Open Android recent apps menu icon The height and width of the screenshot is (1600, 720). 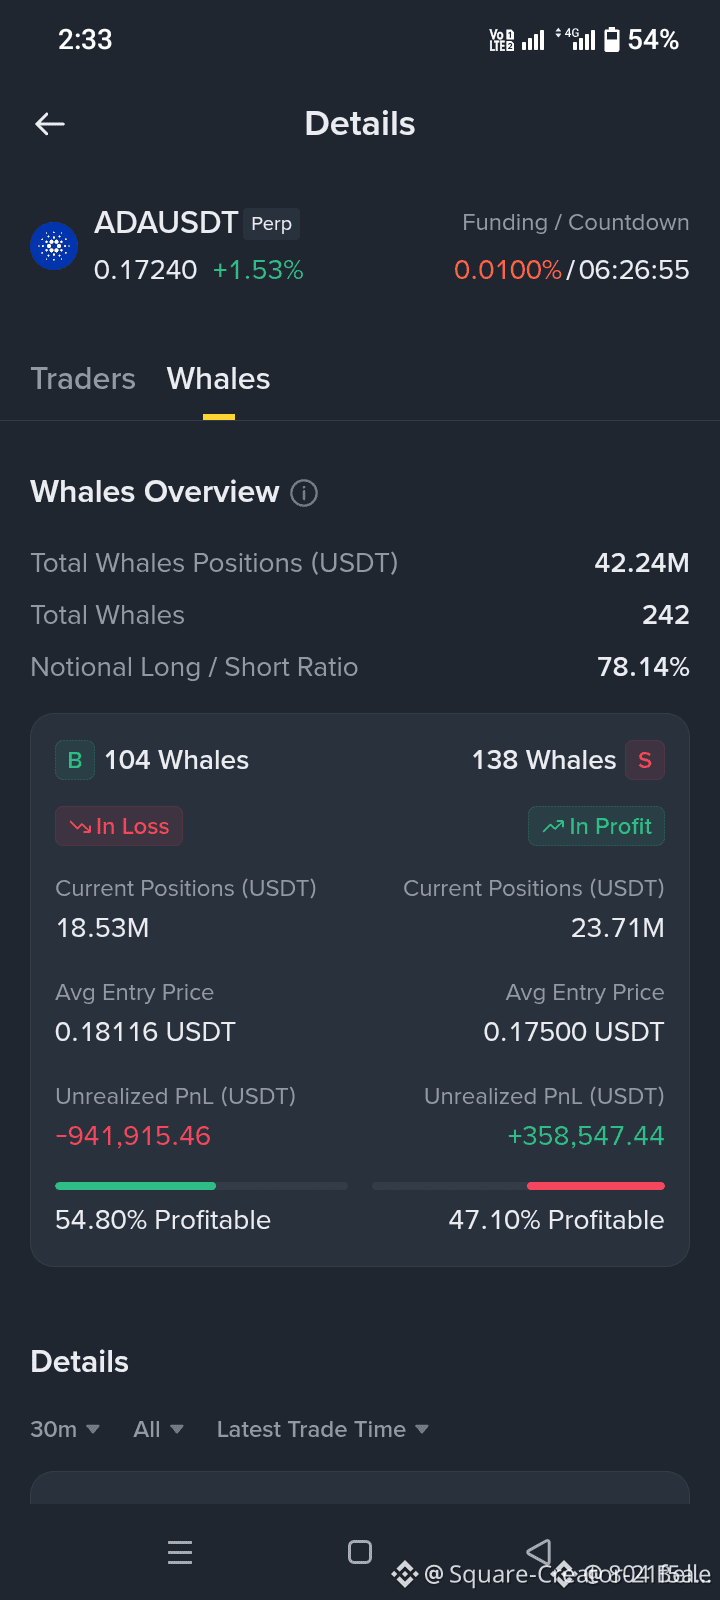[x=180, y=1552]
